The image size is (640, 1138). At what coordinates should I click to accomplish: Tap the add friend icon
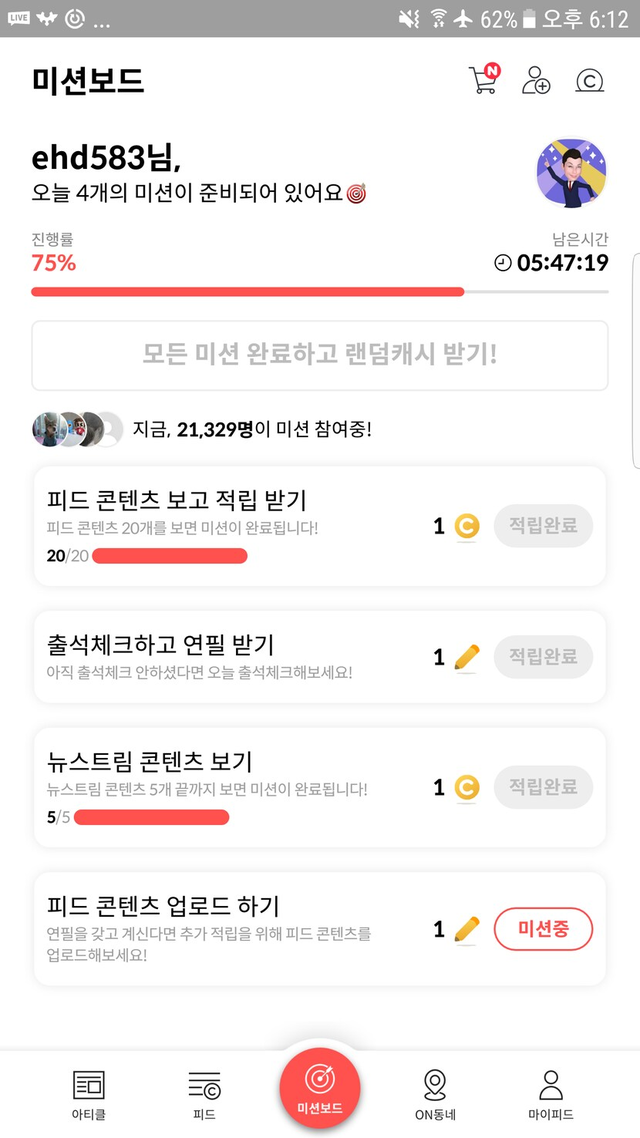click(536, 81)
